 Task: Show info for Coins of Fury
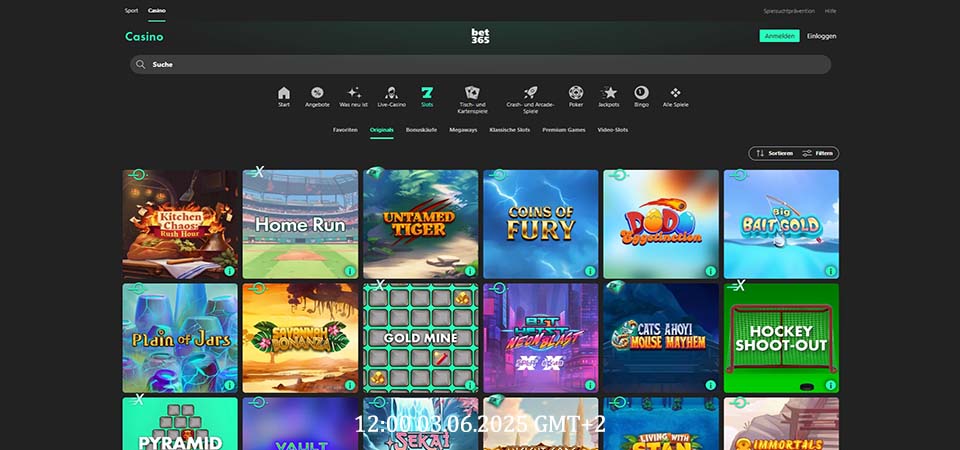(x=590, y=271)
